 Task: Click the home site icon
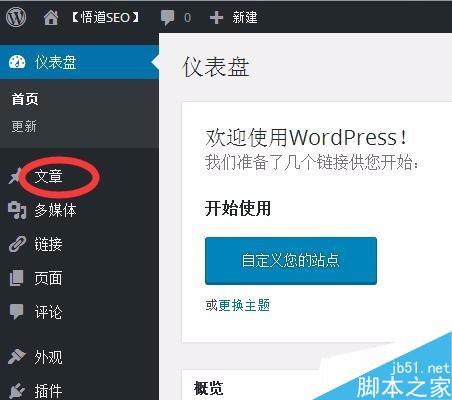click(51, 17)
